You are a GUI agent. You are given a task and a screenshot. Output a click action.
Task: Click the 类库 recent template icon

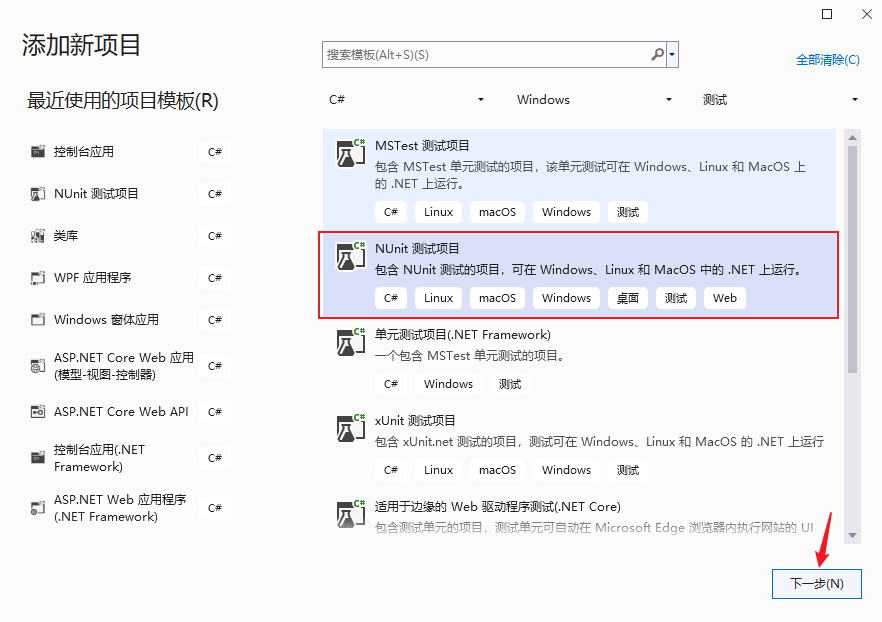pyautogui.click(x=38, y=236)
